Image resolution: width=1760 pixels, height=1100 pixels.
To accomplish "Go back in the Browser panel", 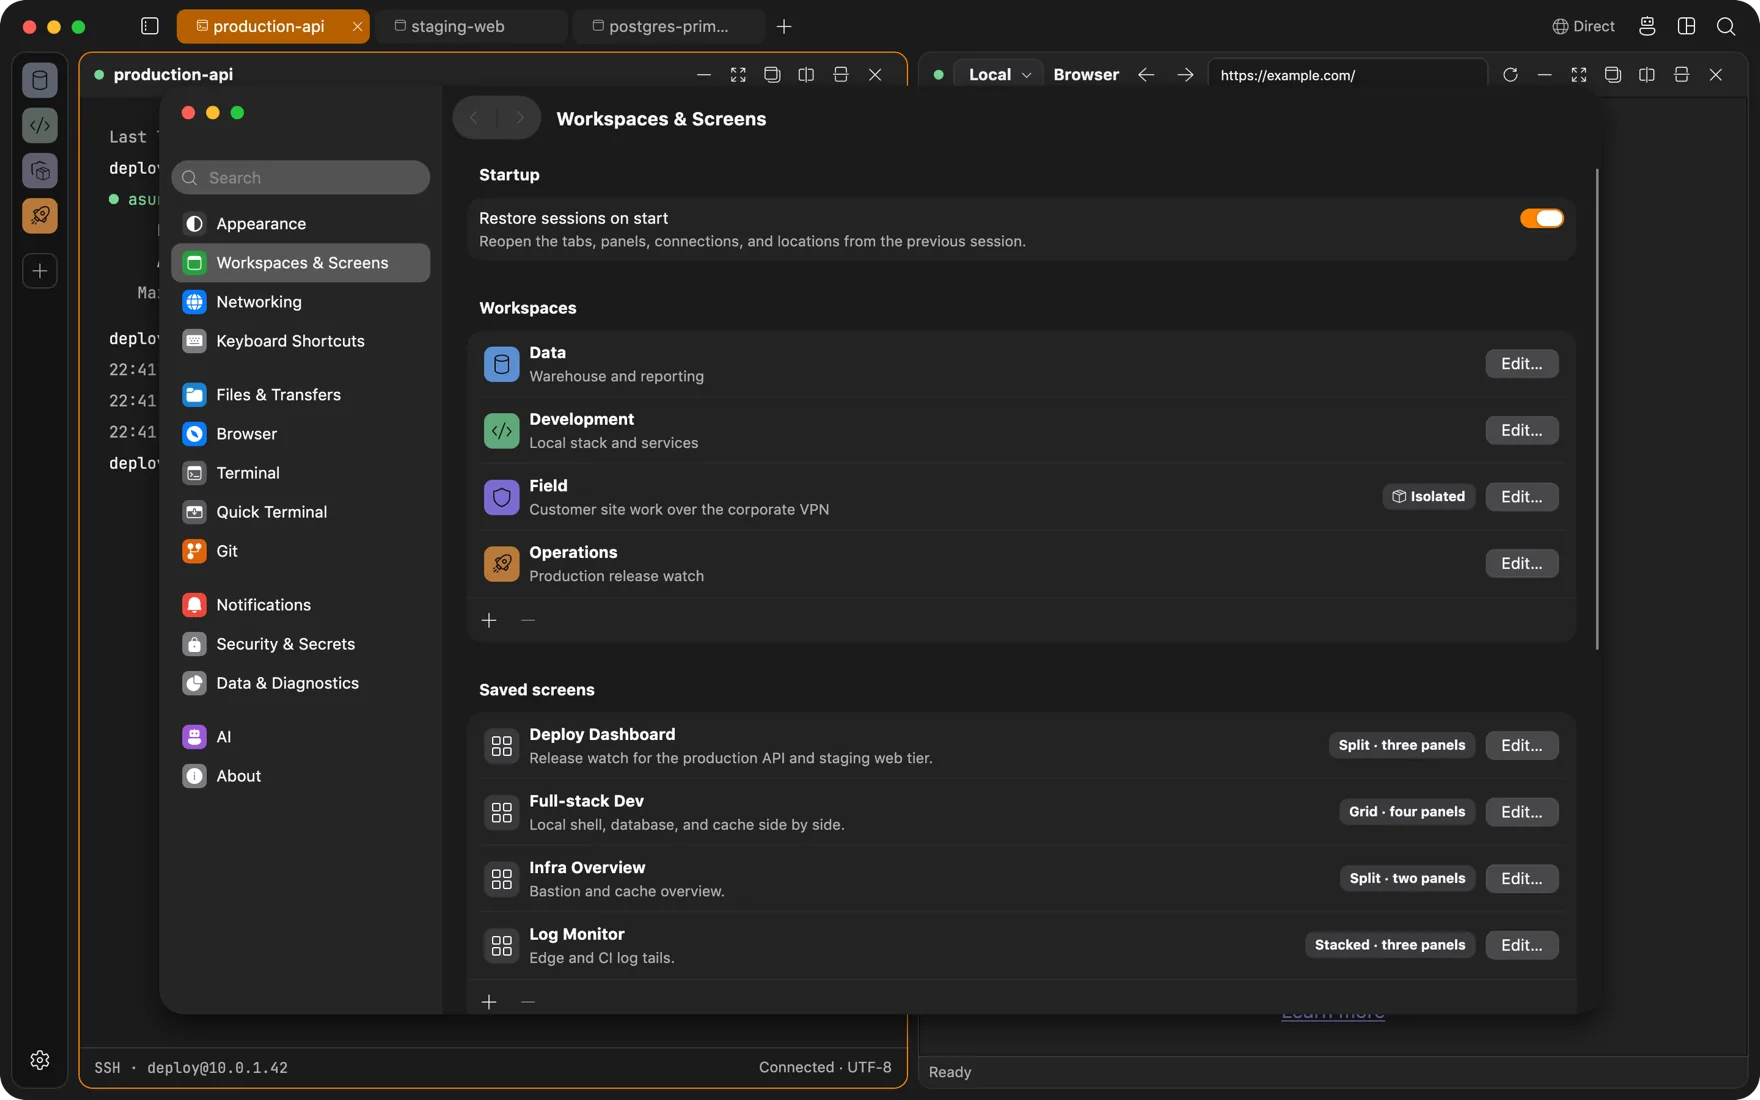I will tap(1146, 75).
